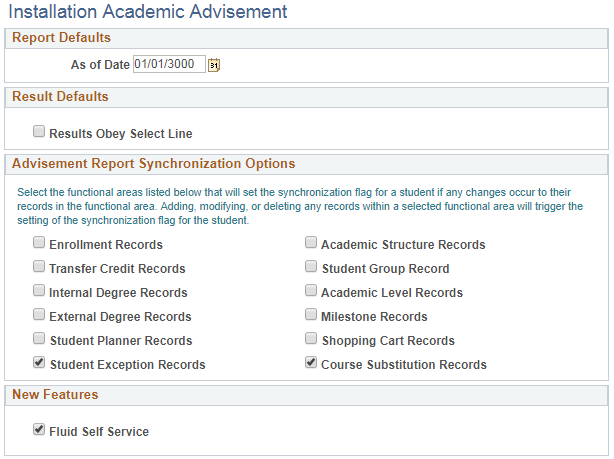Enable Results Obey Select Line checkbox

39,131
